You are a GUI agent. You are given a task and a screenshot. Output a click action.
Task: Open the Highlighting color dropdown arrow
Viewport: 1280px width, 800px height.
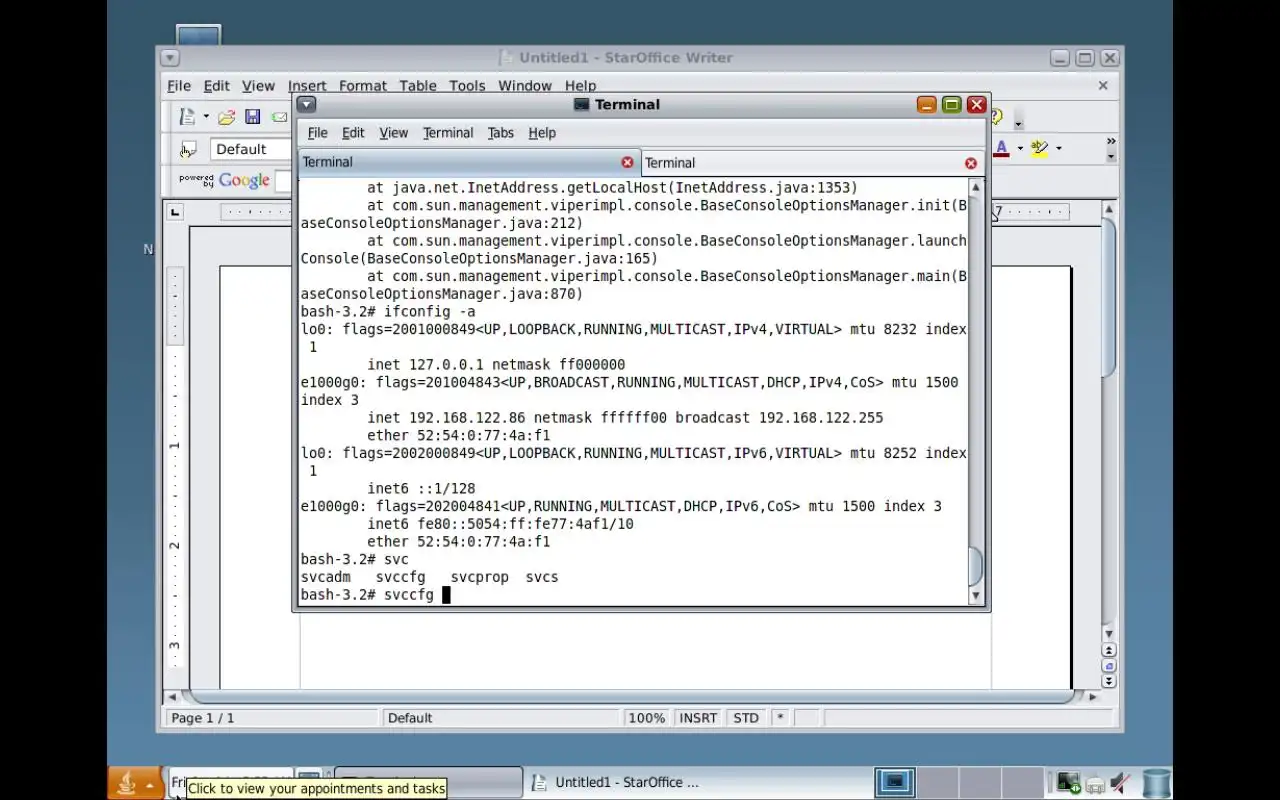[x=1058, y=148]
